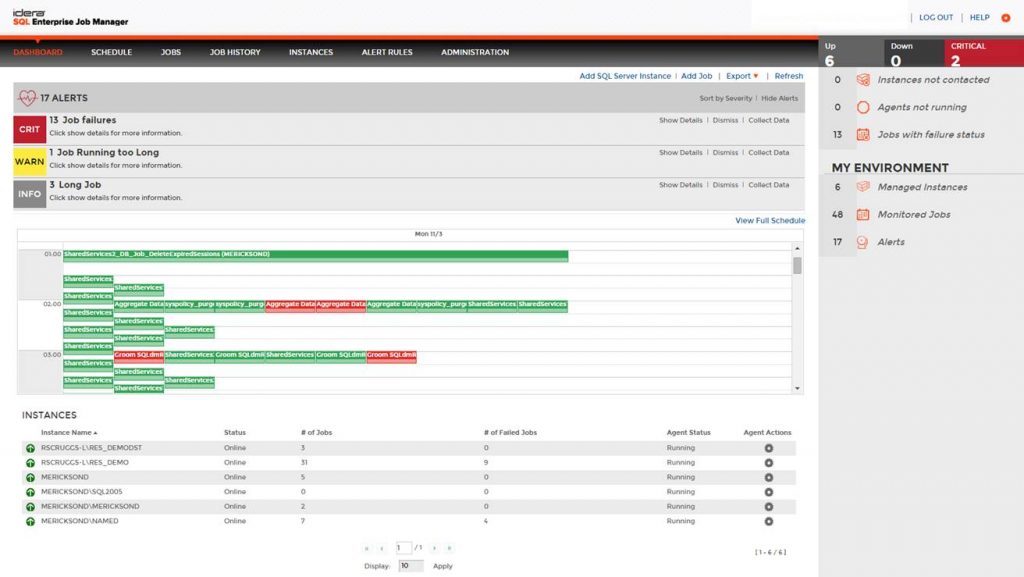The image size is (1024, 577).
Task: Go to previous page arrow in pager
Action: (381, 548)
